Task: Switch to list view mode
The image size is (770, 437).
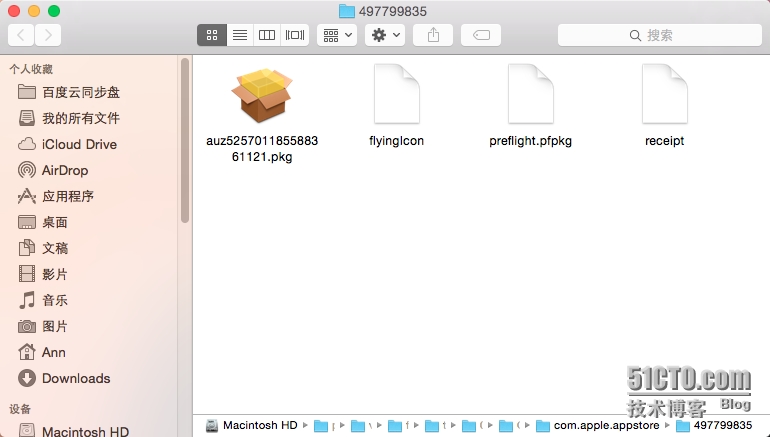Action: (239, 35)
